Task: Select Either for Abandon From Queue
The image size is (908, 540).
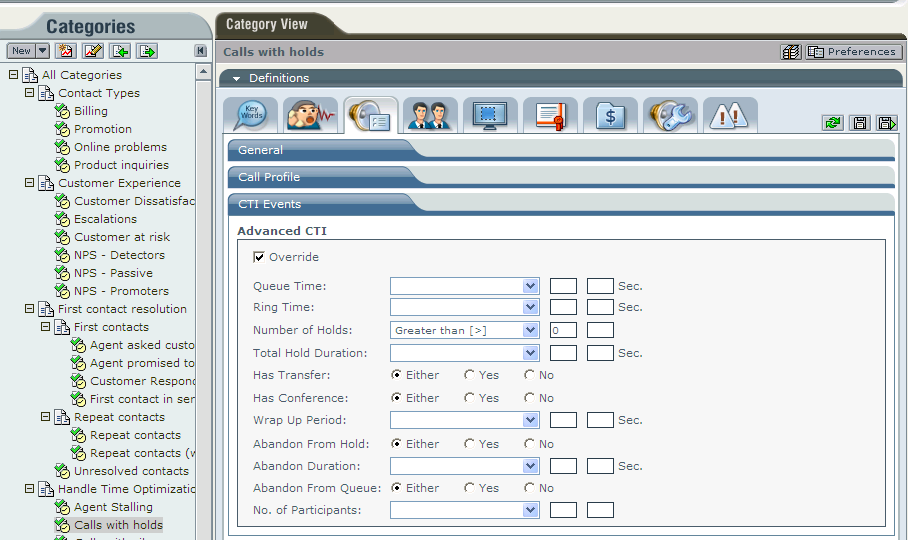Action: click(x=396, y=488)
